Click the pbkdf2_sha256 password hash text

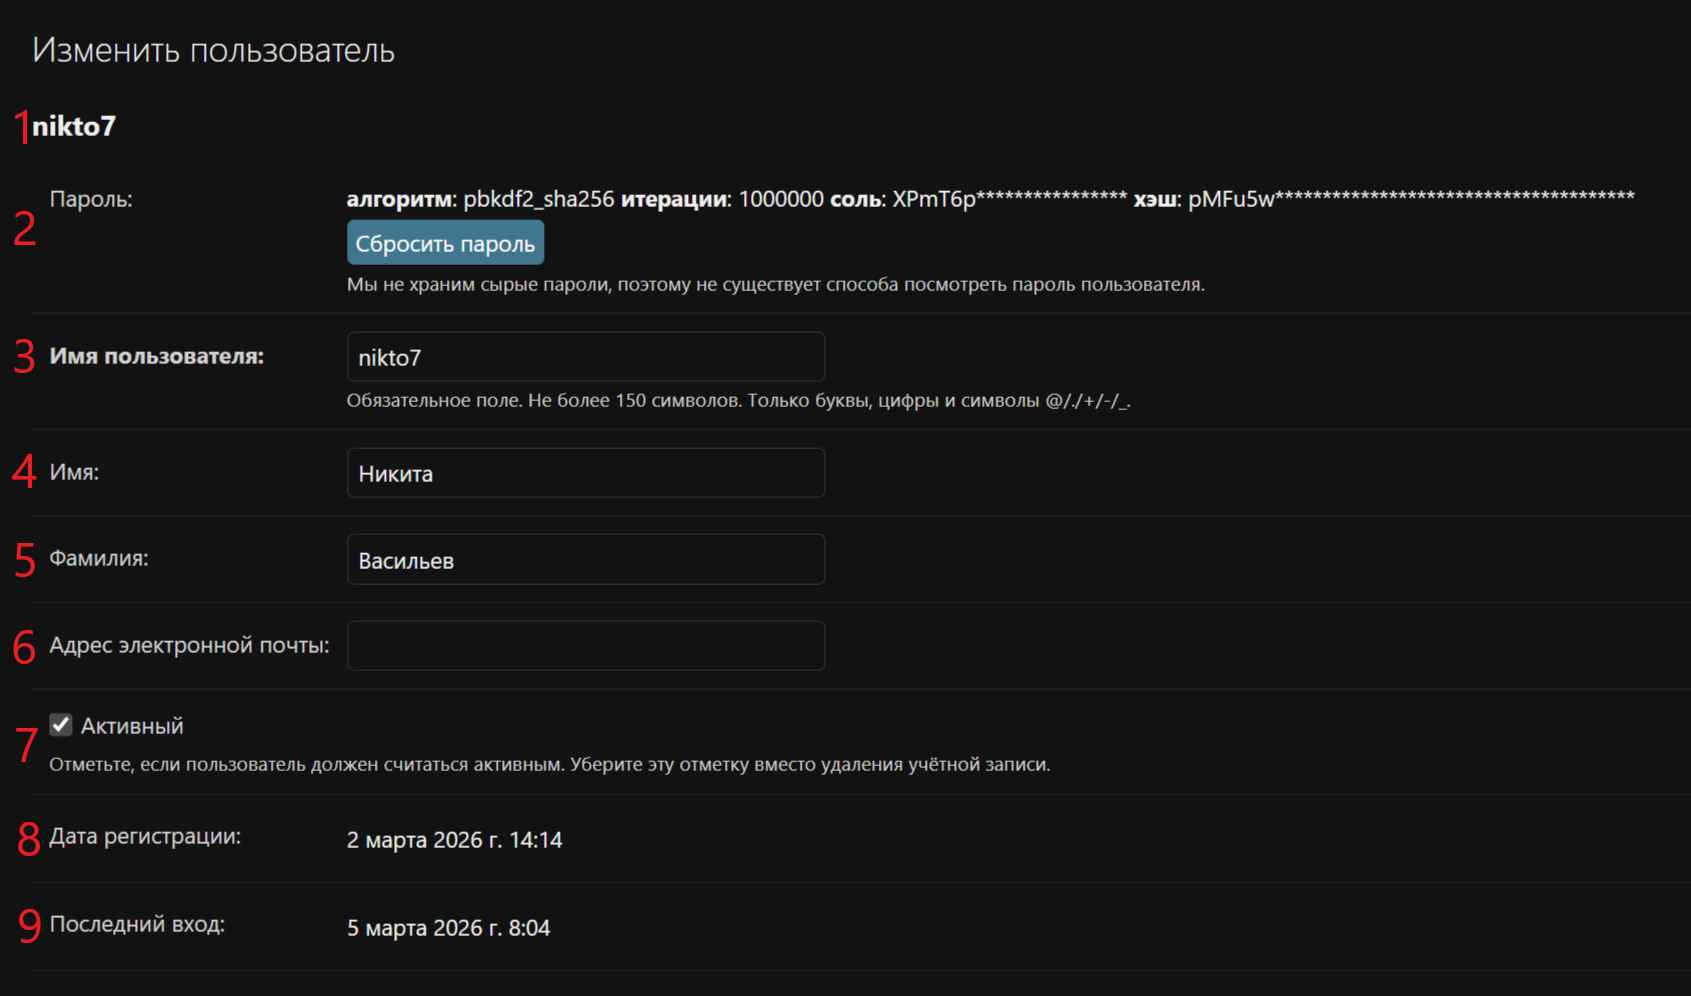pos(538,199)
